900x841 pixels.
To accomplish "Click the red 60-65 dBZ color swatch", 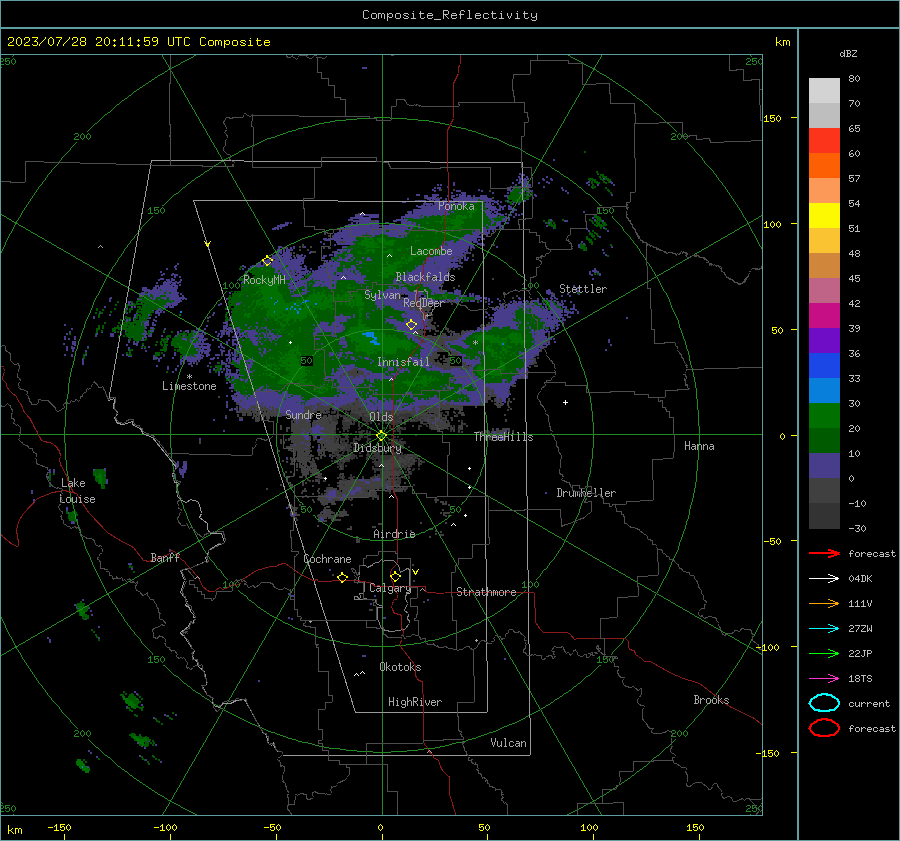I will [x=824, y=141].
